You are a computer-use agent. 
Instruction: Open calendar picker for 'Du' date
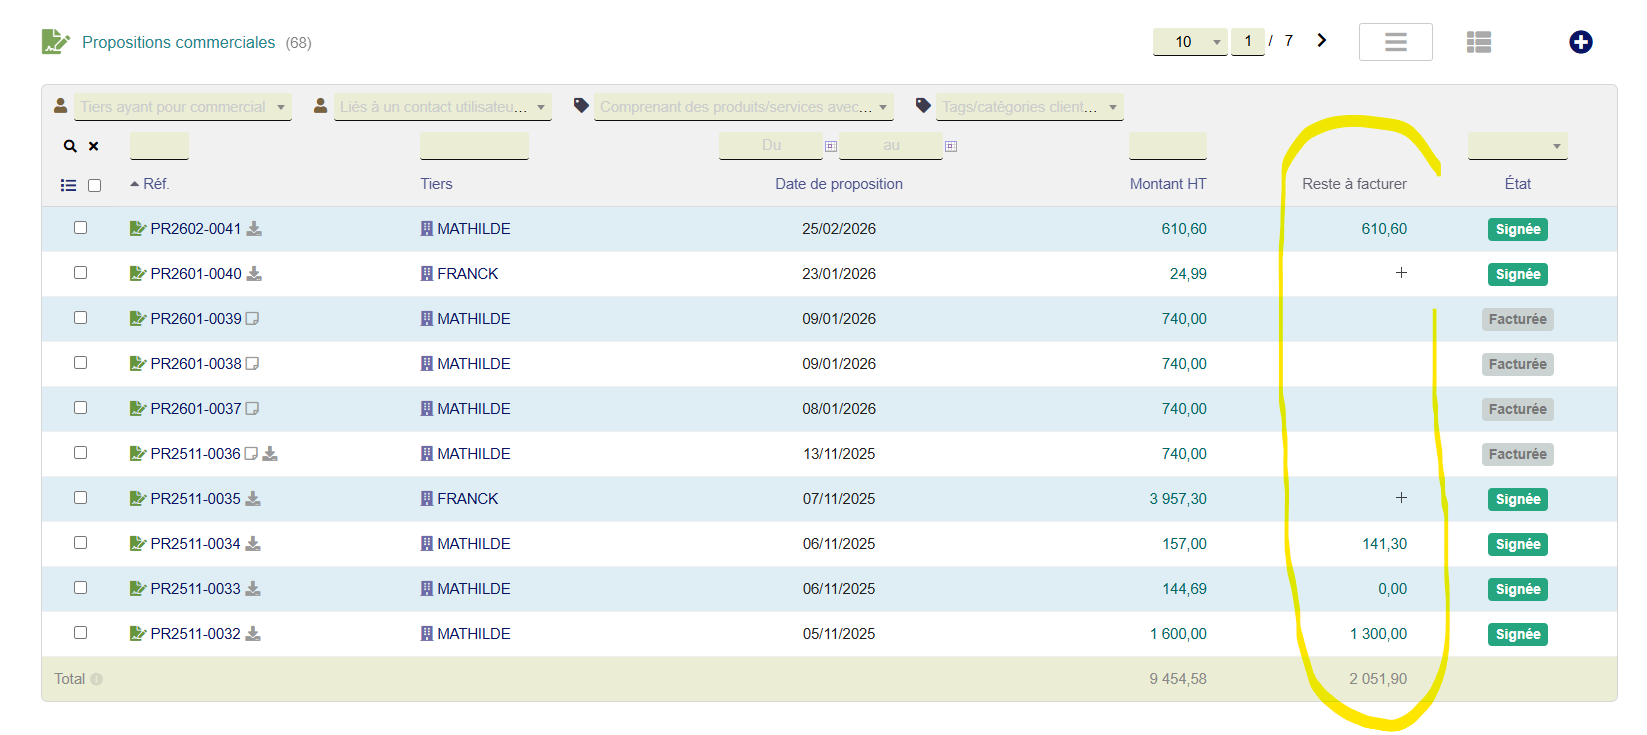830,146
